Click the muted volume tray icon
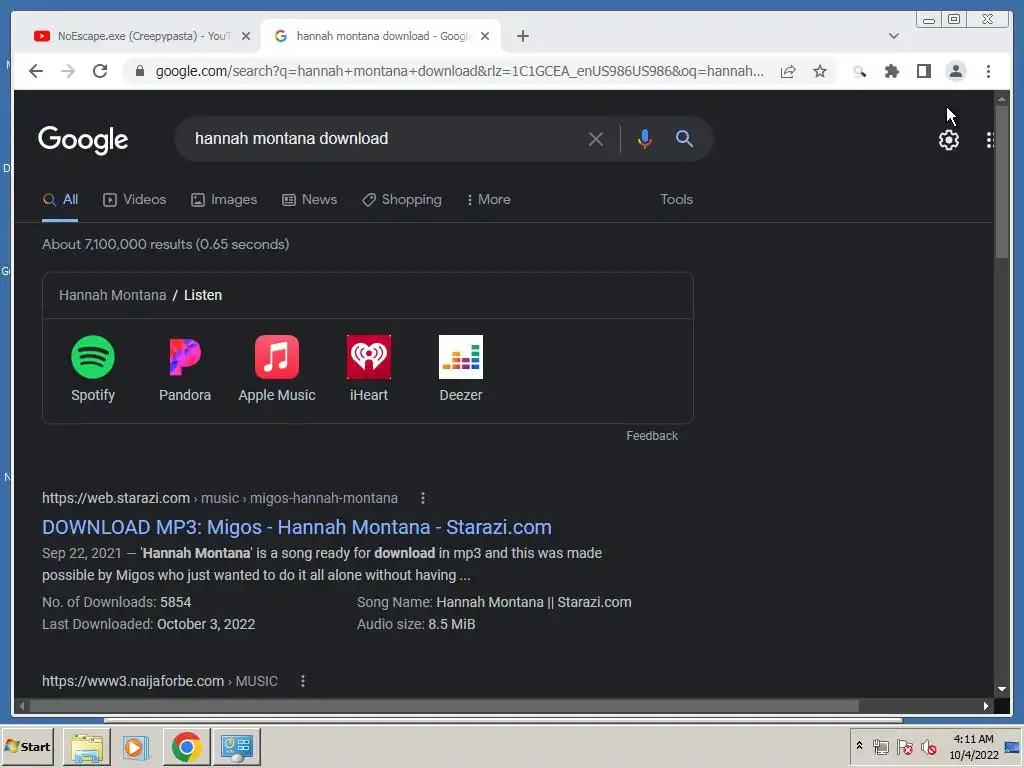 click(x=928, y=746)
